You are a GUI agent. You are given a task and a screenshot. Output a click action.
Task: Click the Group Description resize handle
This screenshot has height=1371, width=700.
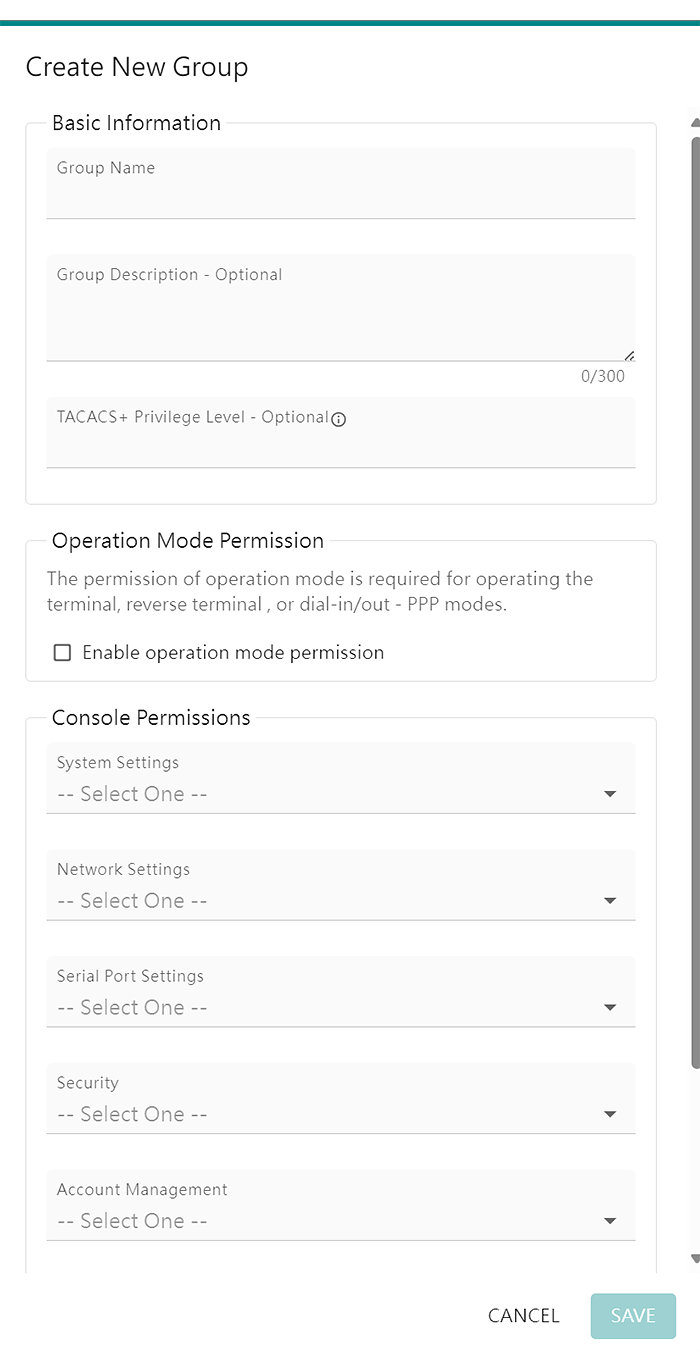coord(629,355)
